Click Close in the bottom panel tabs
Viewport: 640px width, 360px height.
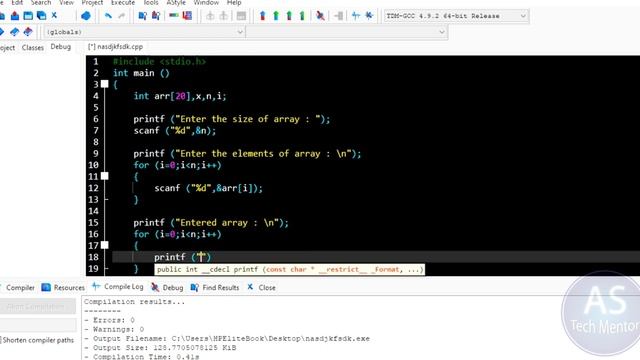pyautogui.click(x=261, y=288)
